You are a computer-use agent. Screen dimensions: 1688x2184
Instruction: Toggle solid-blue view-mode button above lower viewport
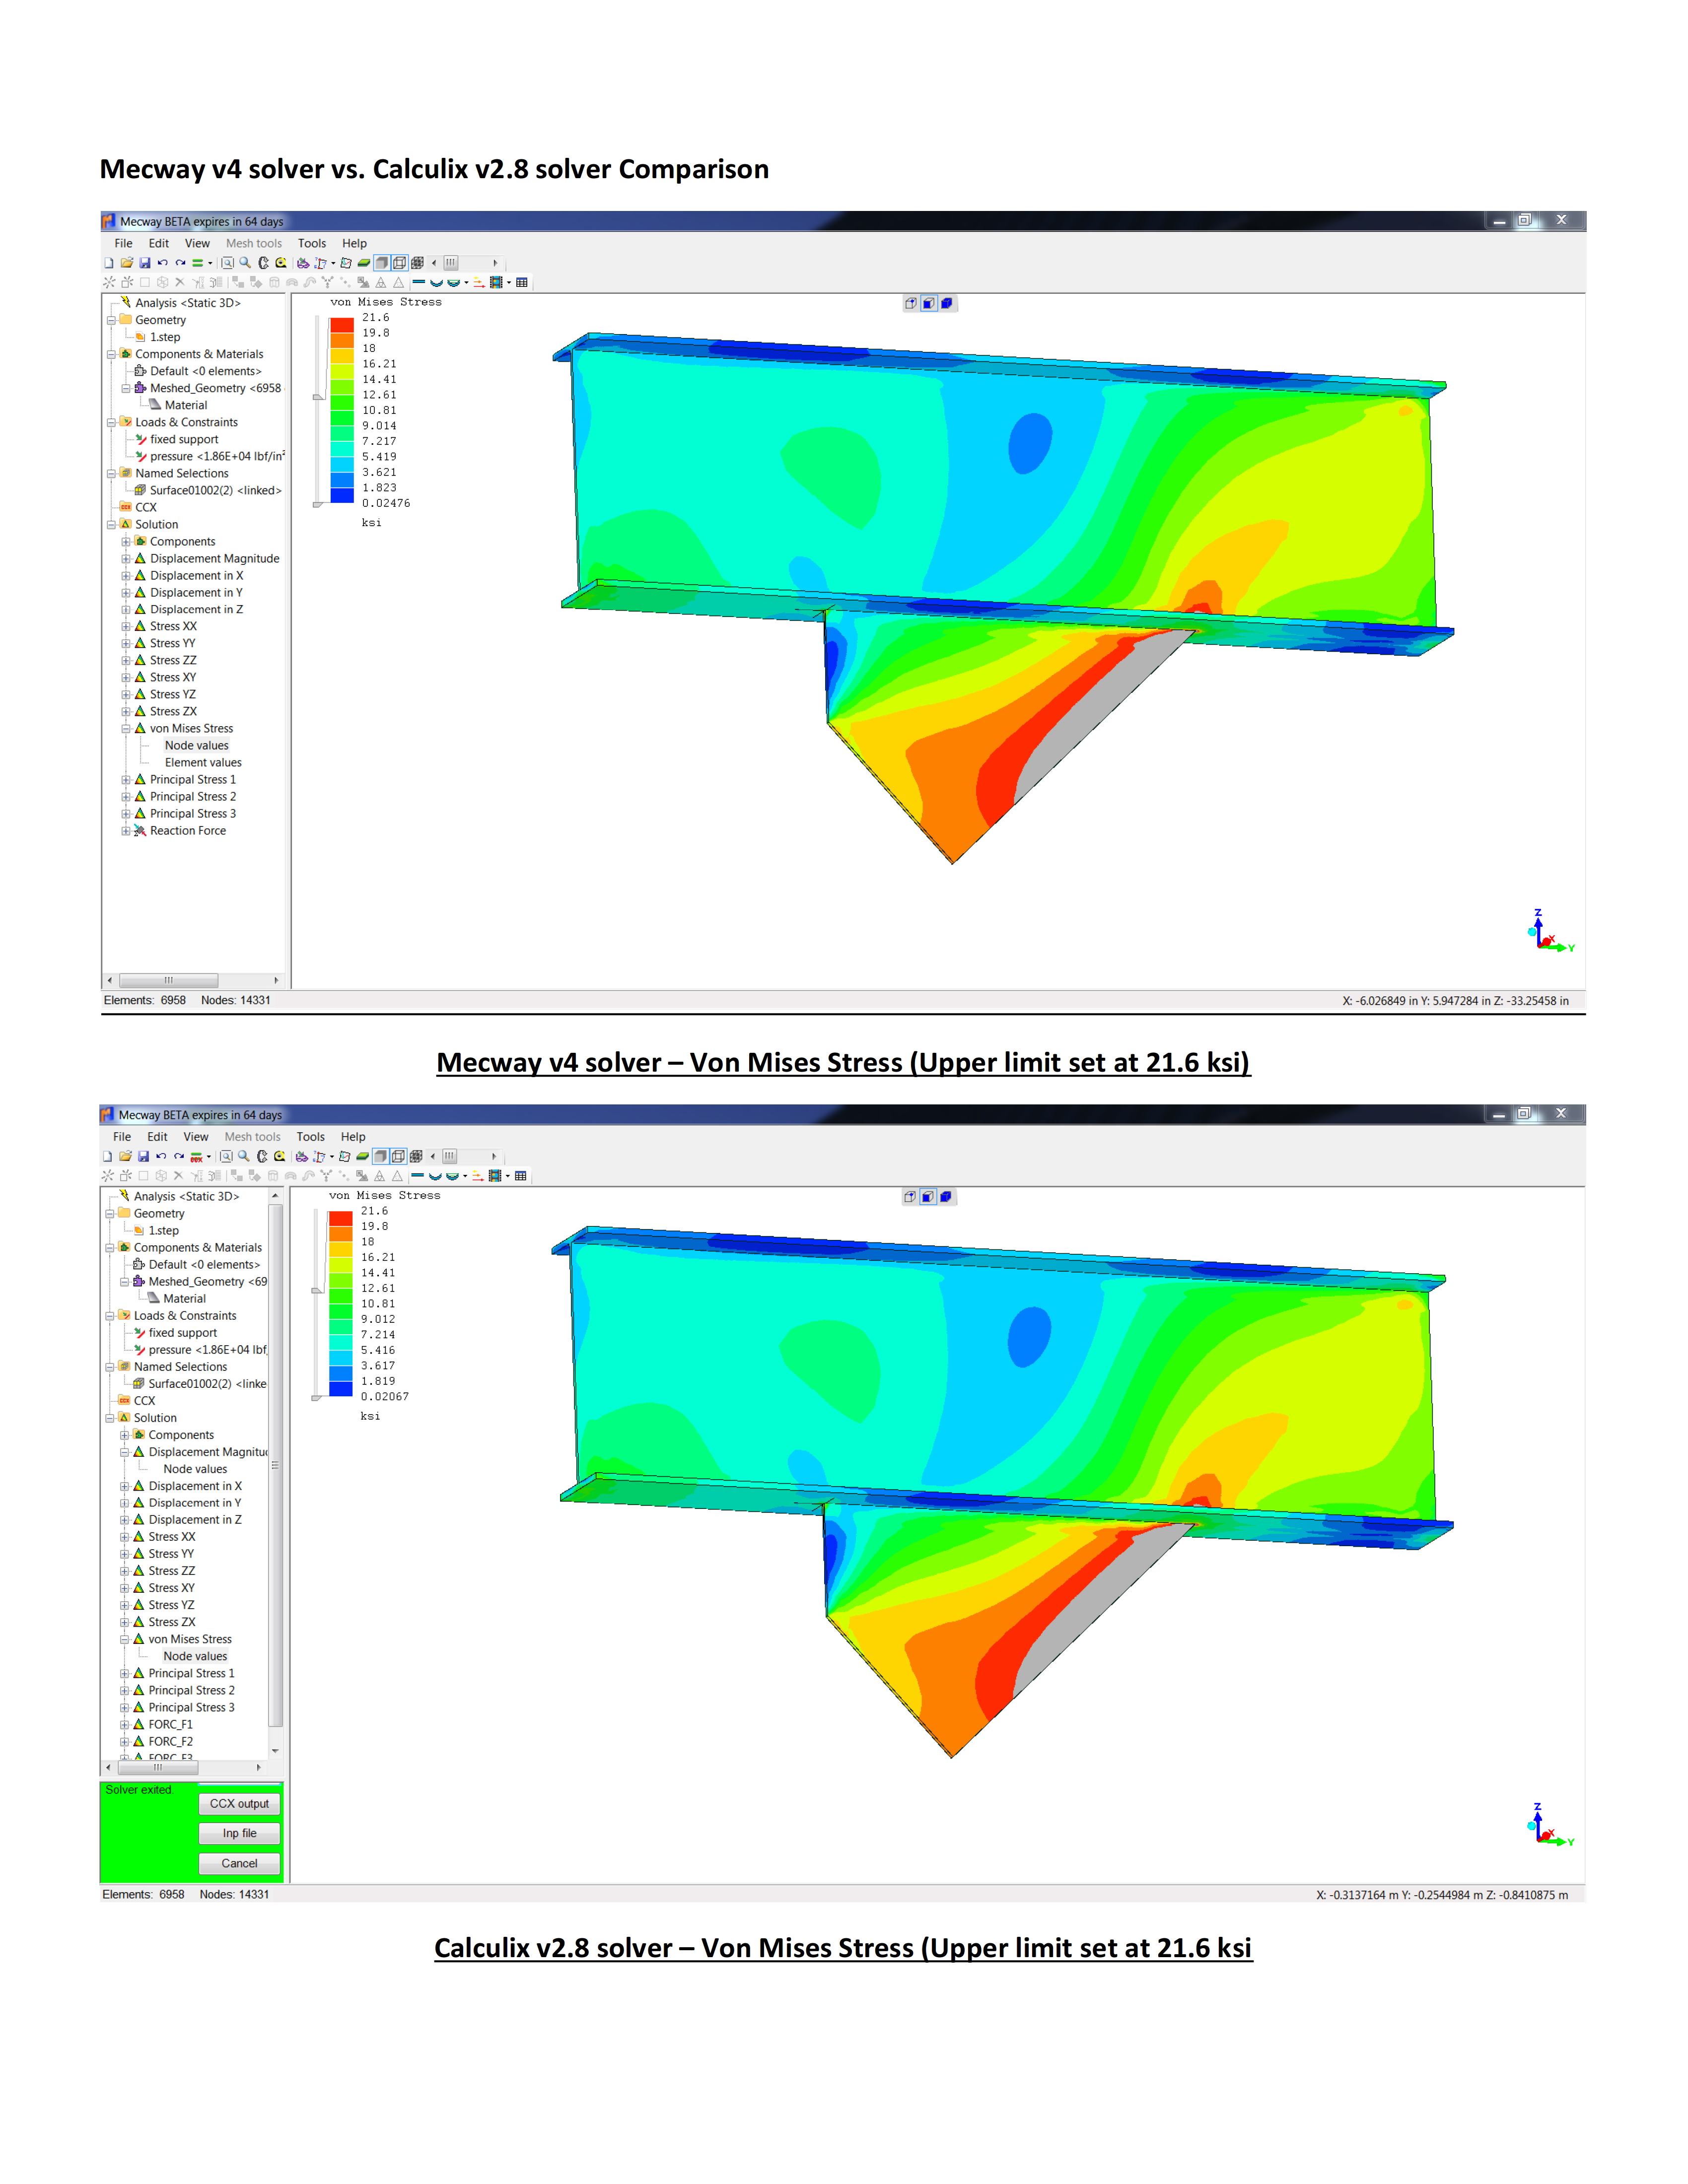pos(946,1197)
